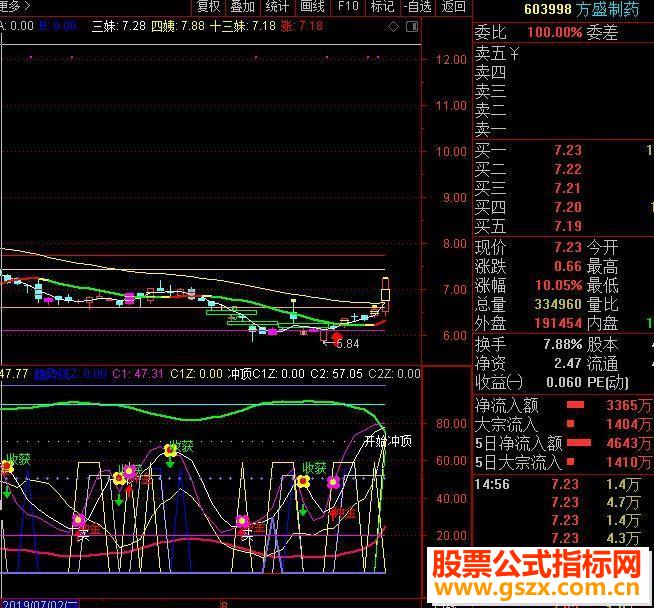The image size is (654, 608).
Task: Click the 12.00 price axis label
Action: (x=451, y=60)
